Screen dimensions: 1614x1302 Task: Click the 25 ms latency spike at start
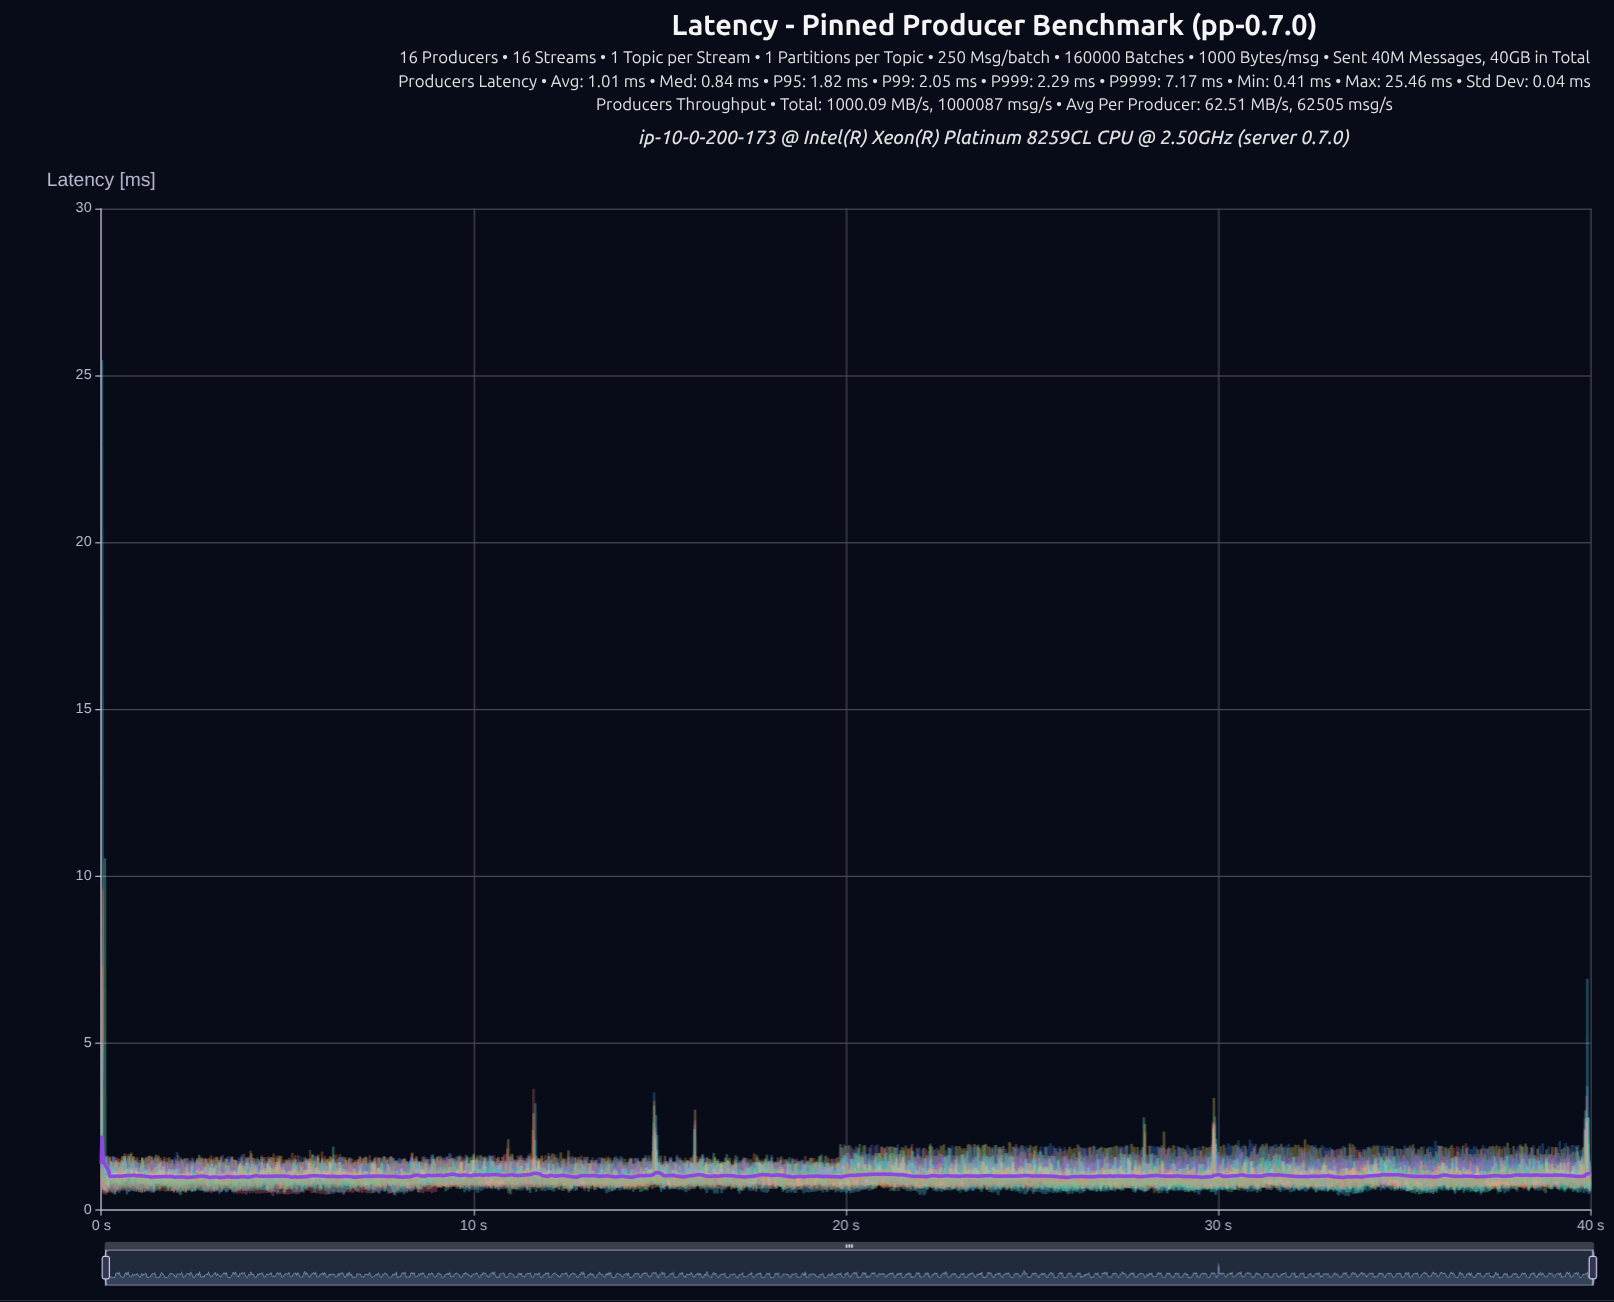102,365
